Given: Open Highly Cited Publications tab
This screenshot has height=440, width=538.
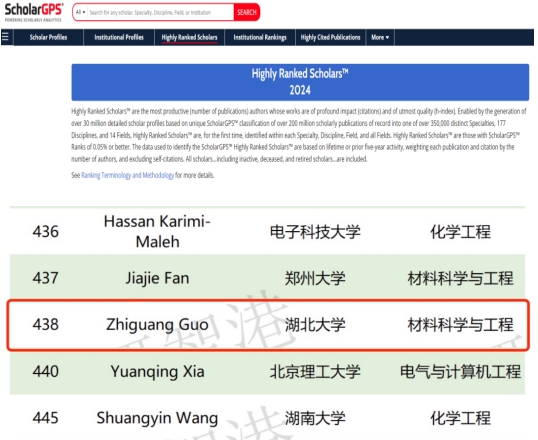Looking at the screenshot, I should coord(330,37).
